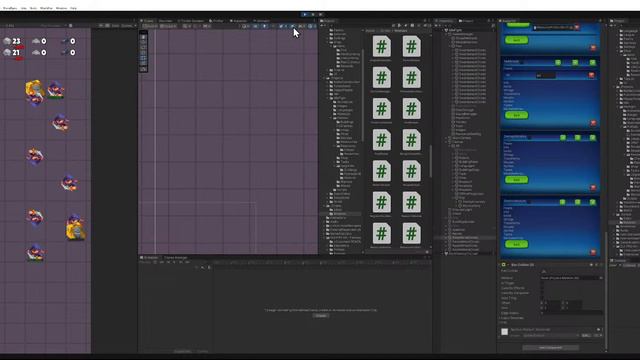This screenshot has width=640, height=360.
Task: Toggle the leftmost green checkbox in the bottom blue panel
Action: 562,202
